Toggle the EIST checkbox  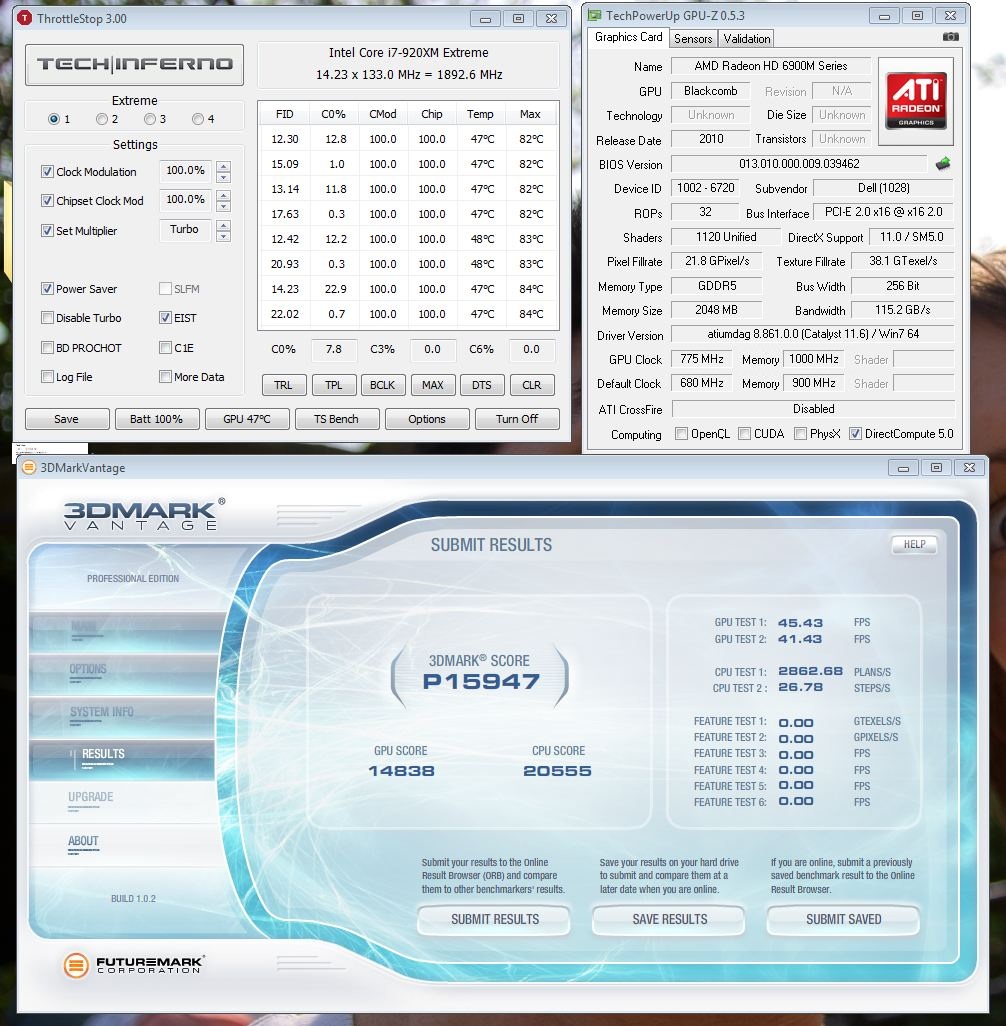pyautogui.click(x=166, y=318)
